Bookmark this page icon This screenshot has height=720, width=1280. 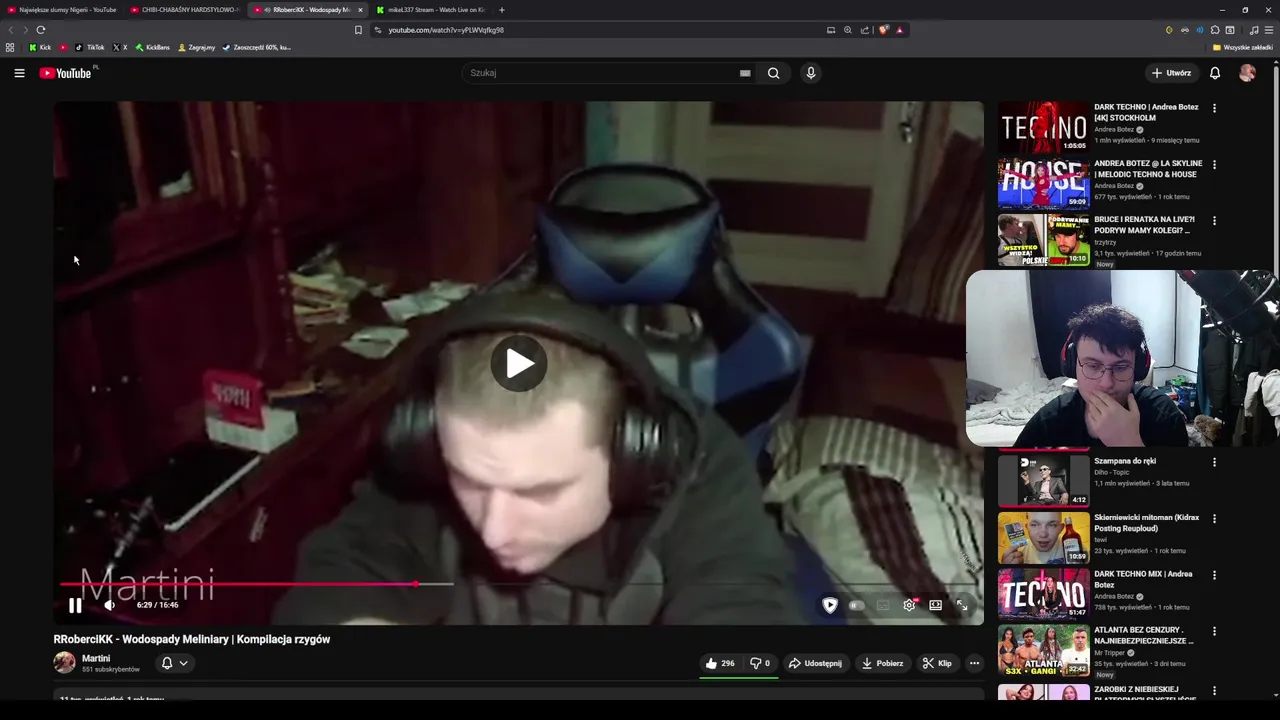click(x=358, y=30)
